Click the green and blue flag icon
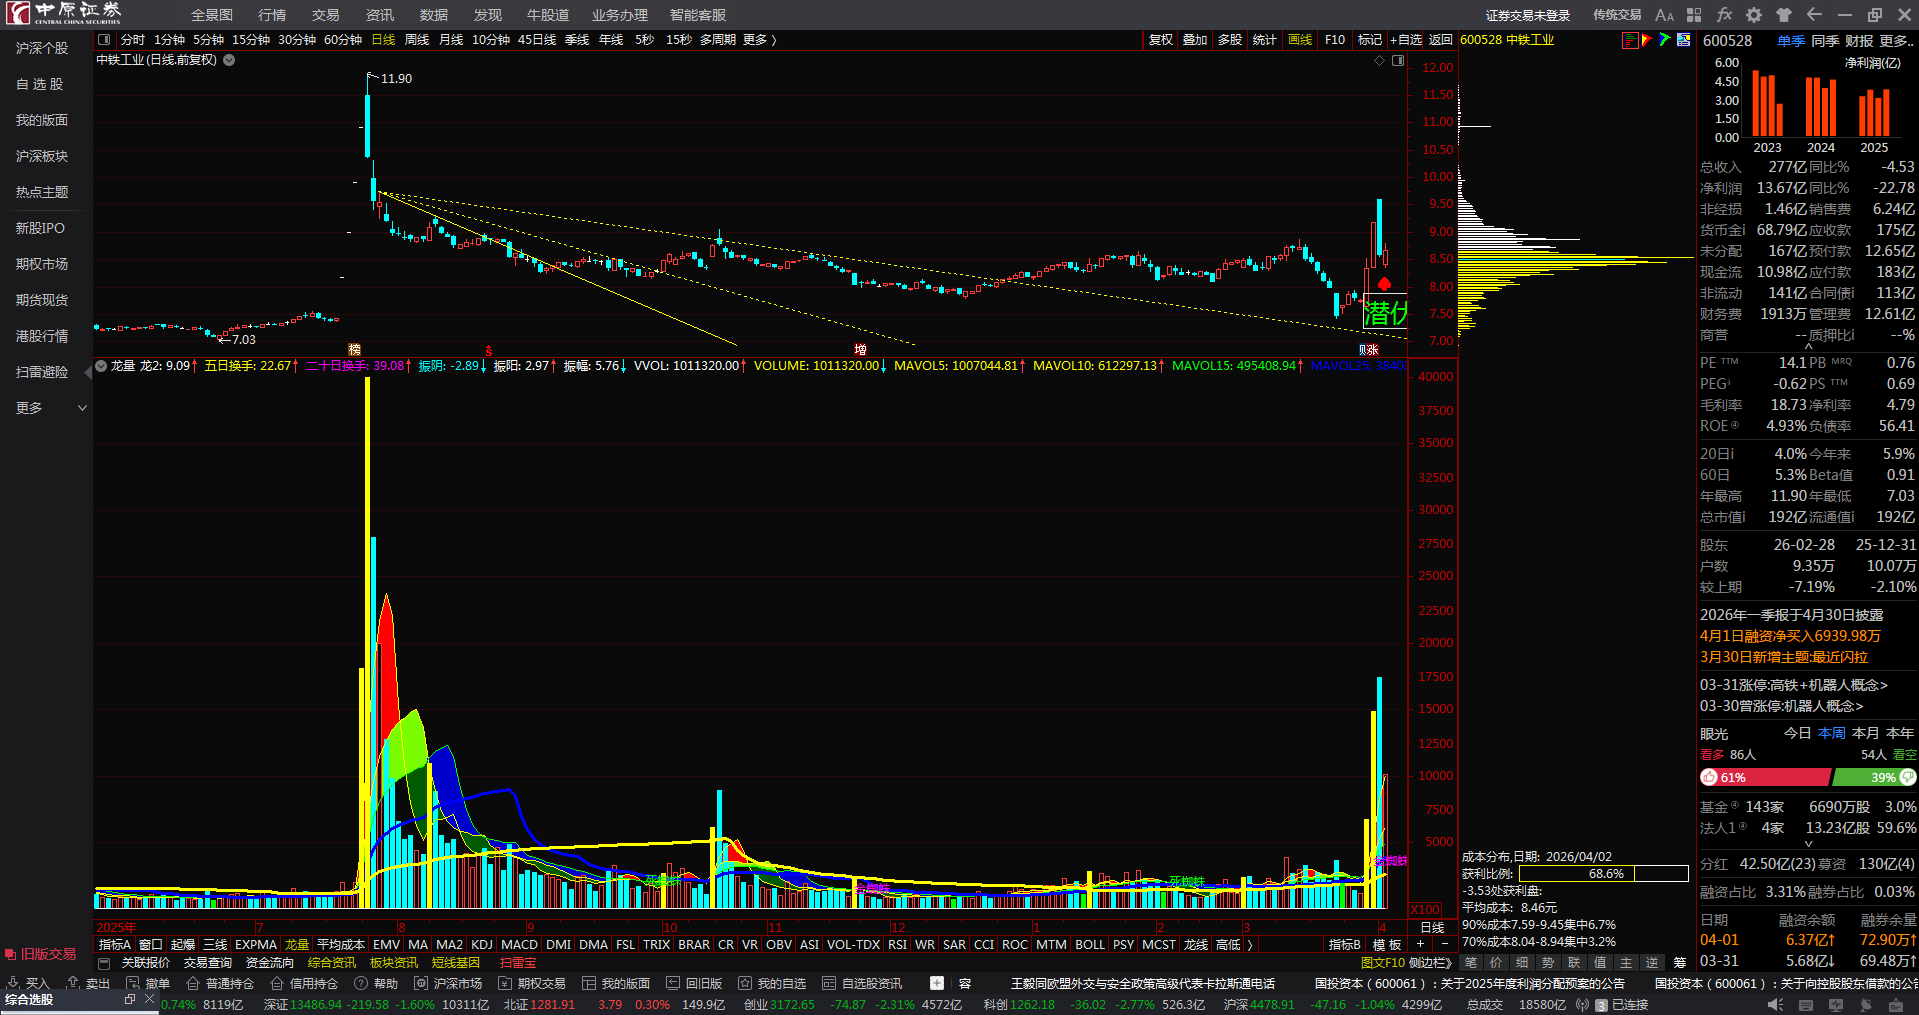Screen dimensions: 1919x1015 click(x=1665, y=40)
